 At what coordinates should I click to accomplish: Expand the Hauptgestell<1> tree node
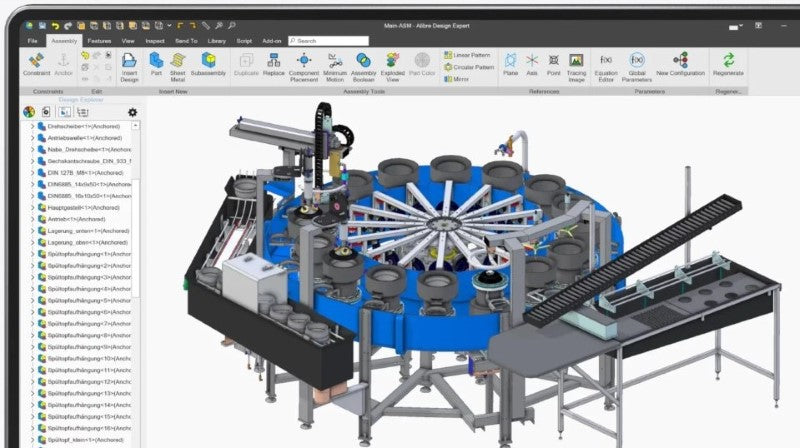point(31,206)
